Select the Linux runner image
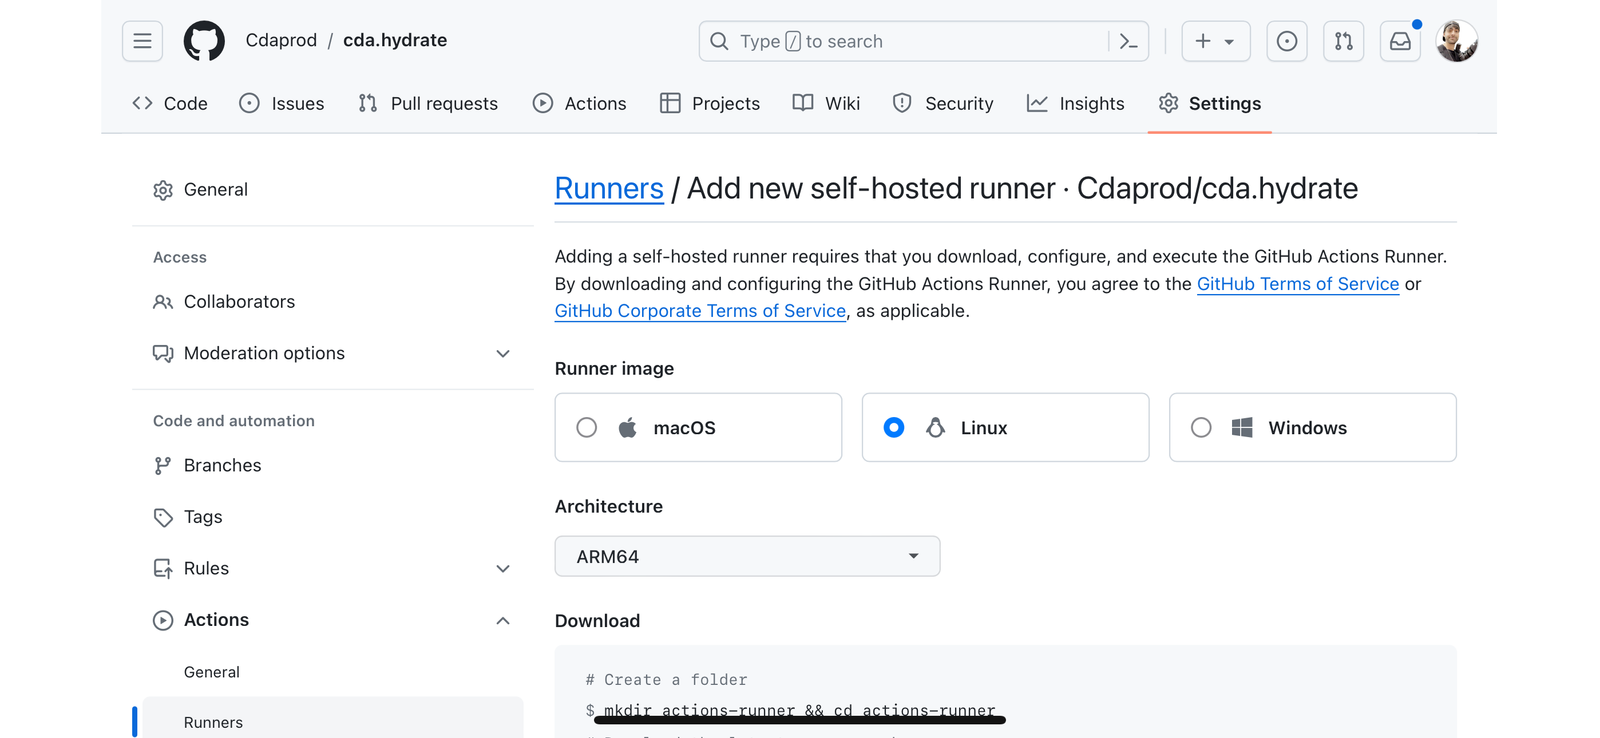 coord(894,428)
